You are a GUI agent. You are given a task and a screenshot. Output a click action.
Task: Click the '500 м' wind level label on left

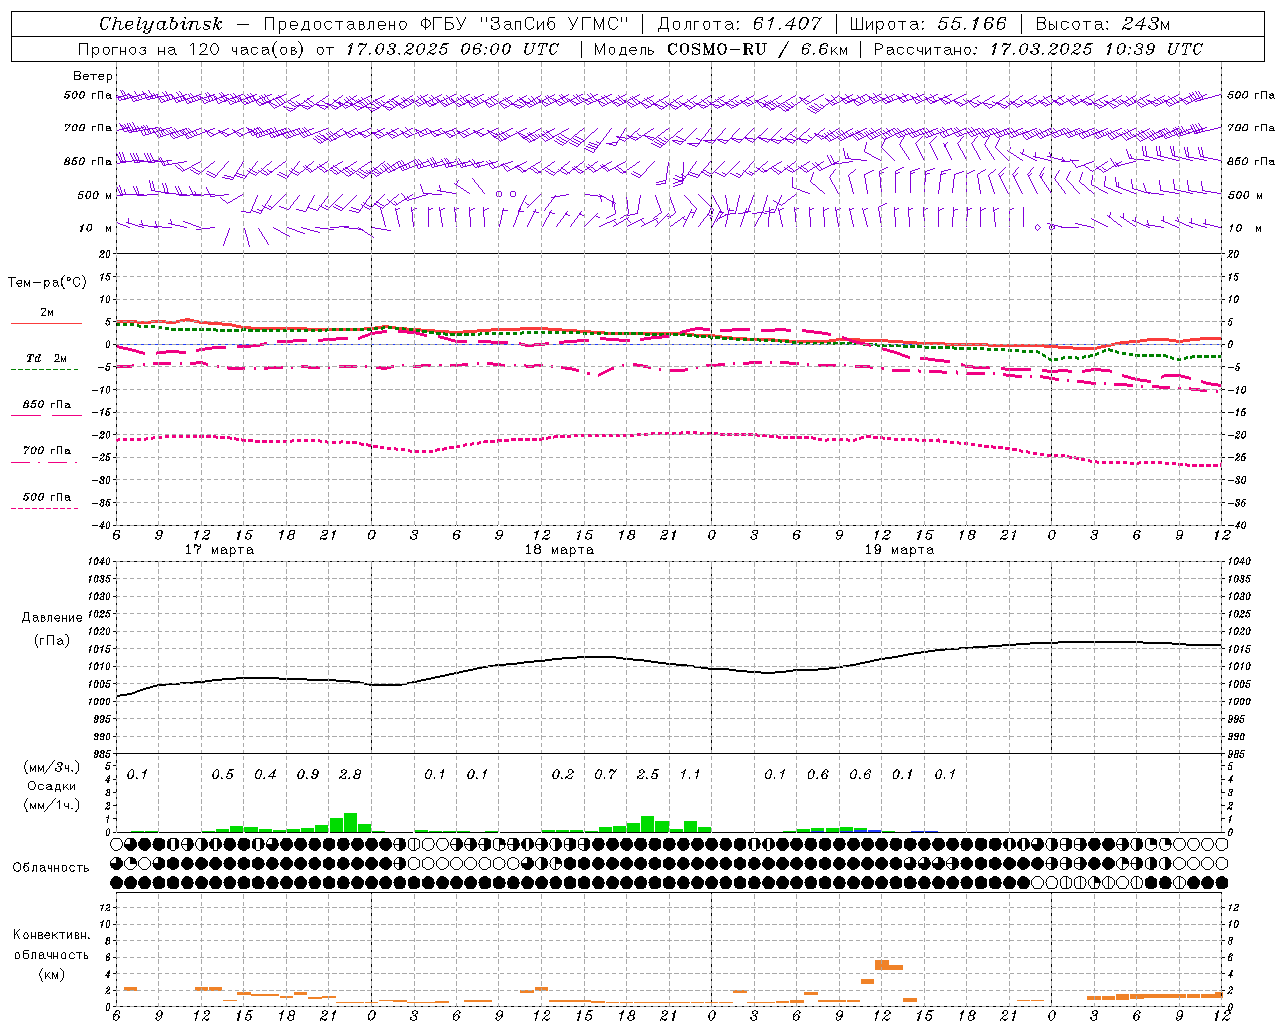[x=95, y=196]
